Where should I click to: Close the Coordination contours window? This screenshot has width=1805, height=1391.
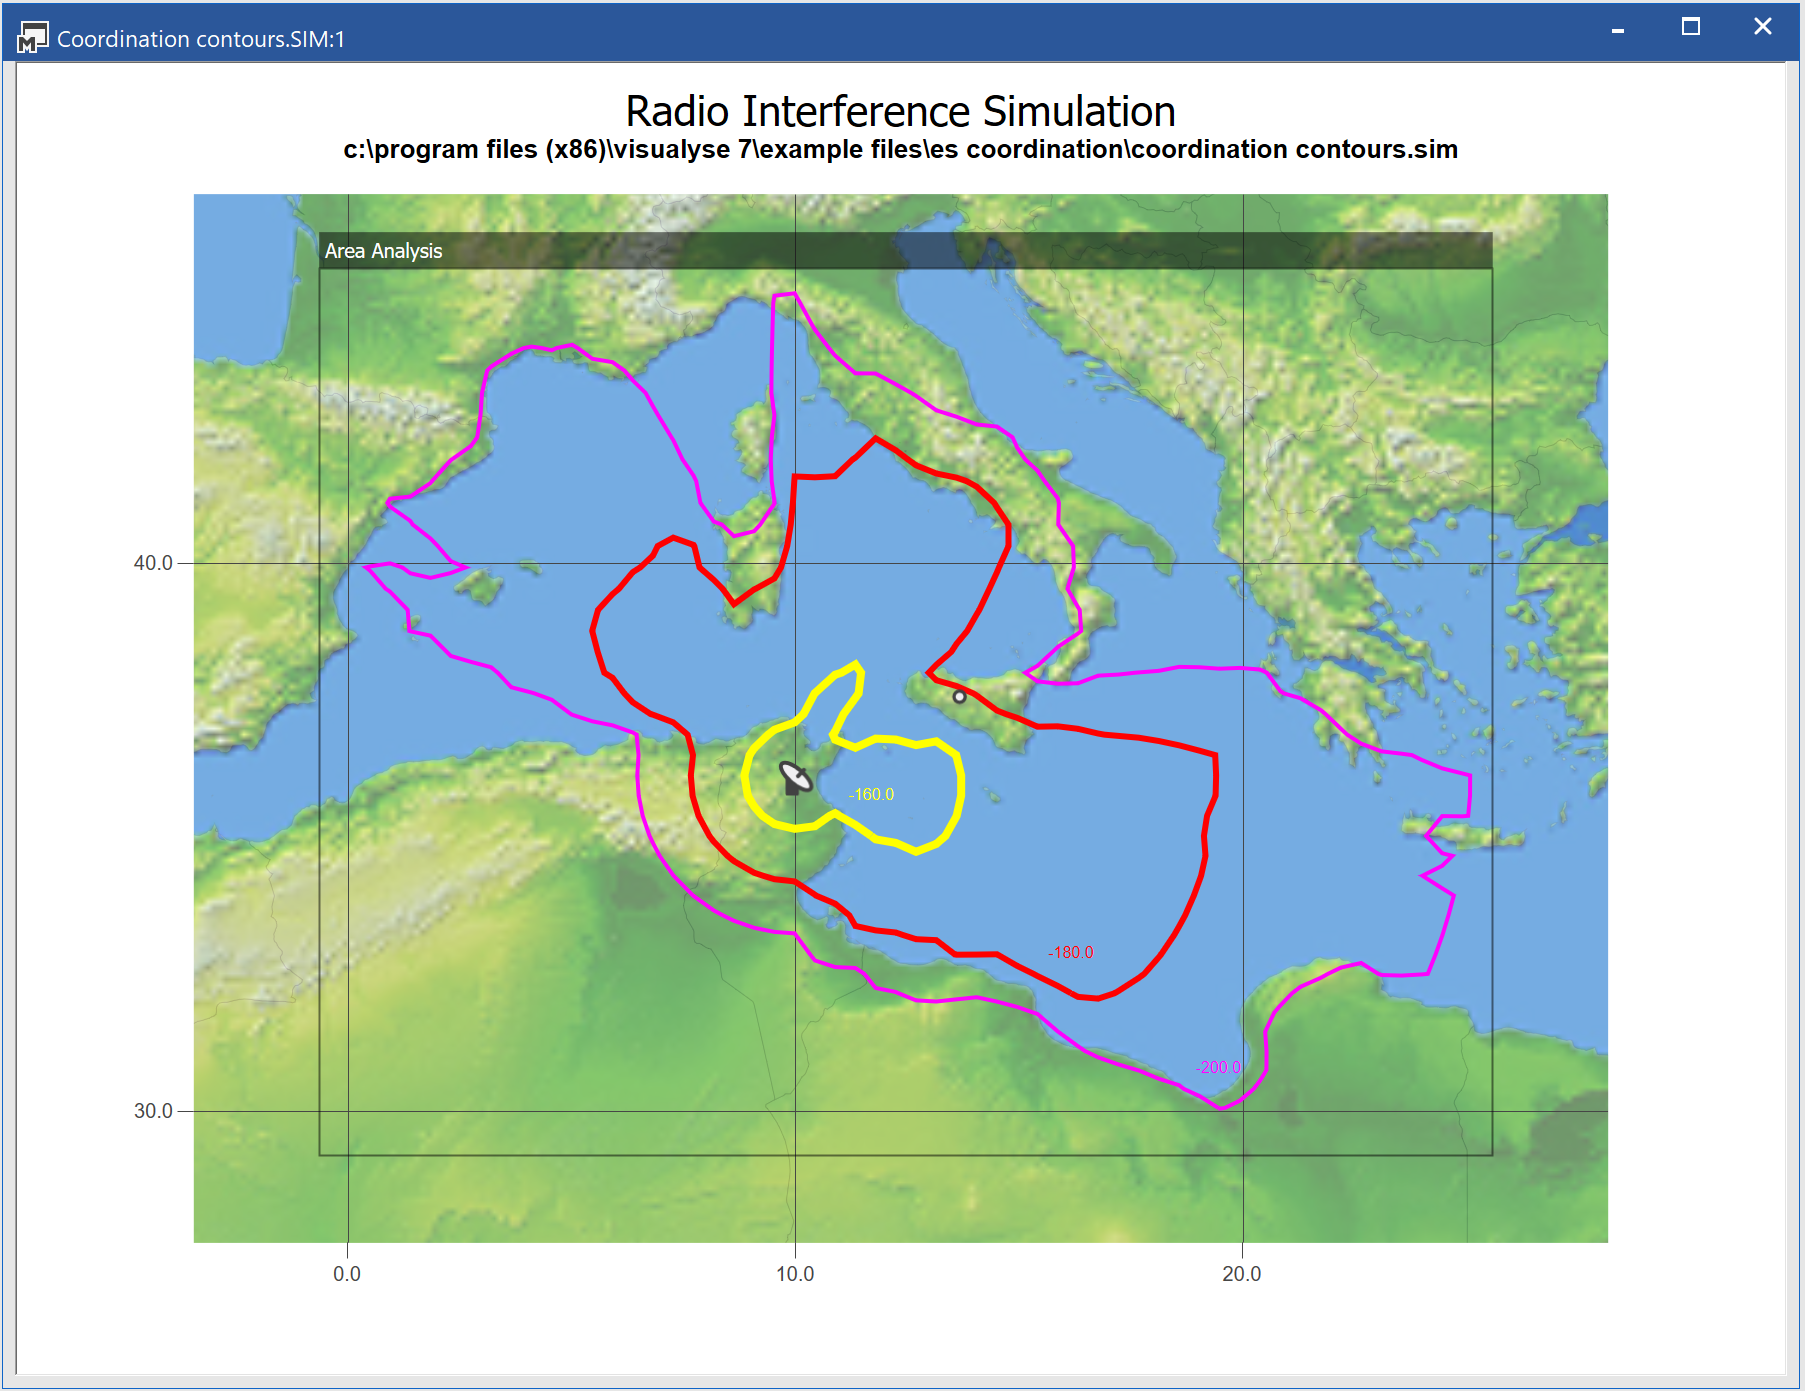coord(1763,27)
